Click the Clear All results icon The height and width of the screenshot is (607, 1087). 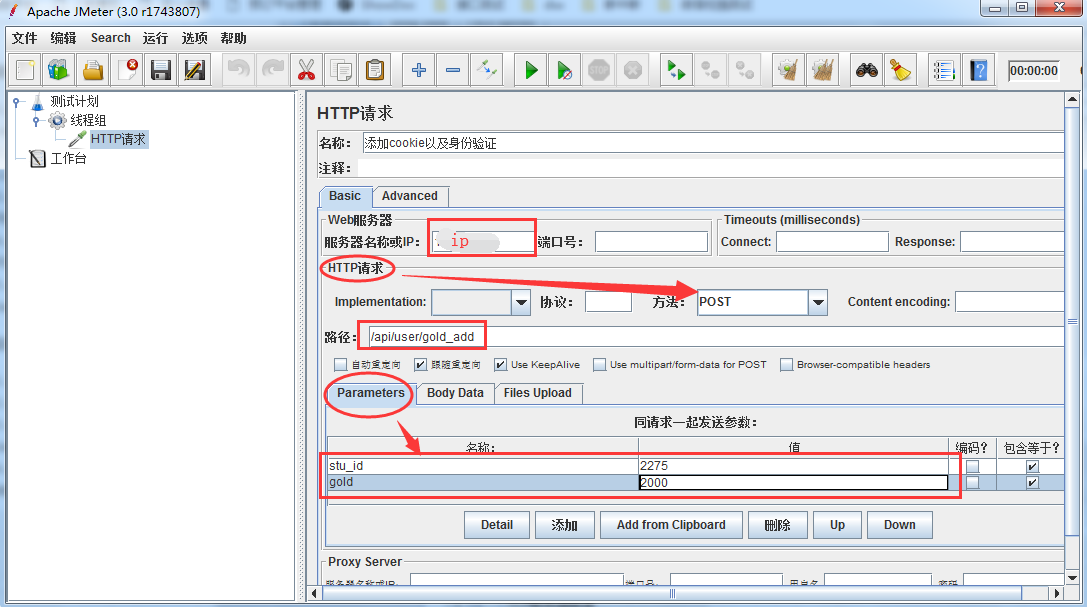tap(822, 70)
